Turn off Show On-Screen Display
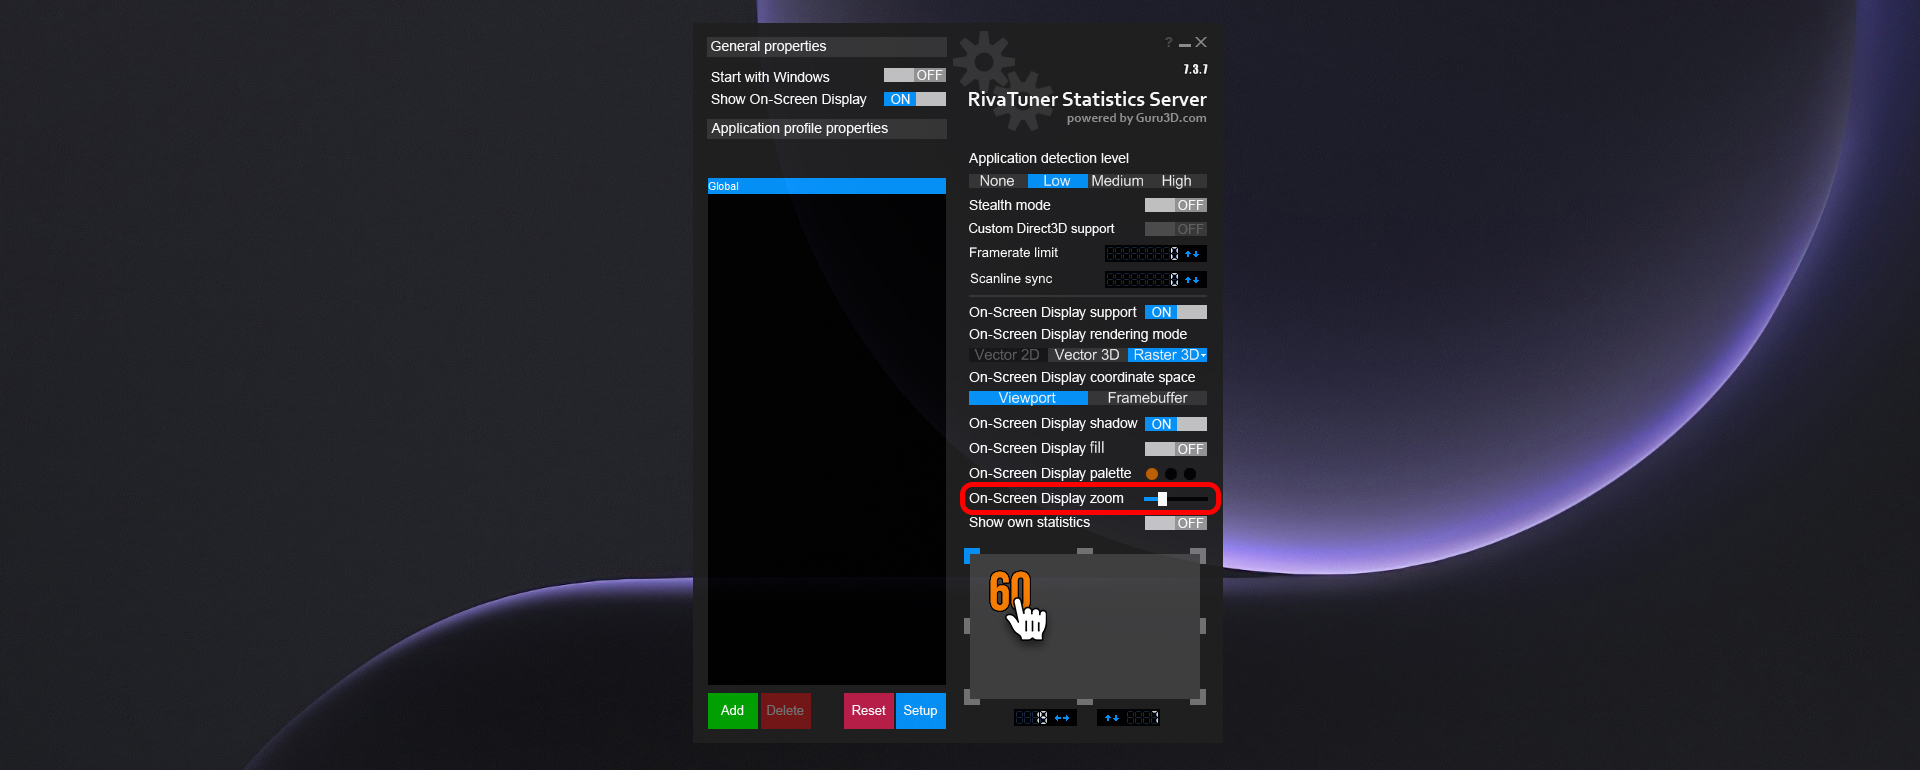 click(915, 99)
